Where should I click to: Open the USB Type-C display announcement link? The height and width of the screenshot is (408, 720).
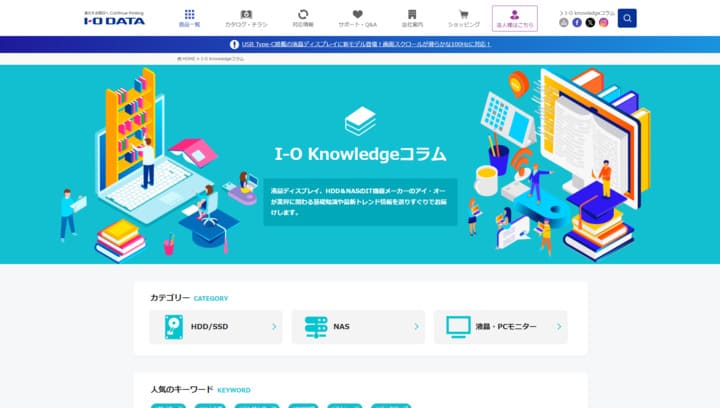point(366,44)
